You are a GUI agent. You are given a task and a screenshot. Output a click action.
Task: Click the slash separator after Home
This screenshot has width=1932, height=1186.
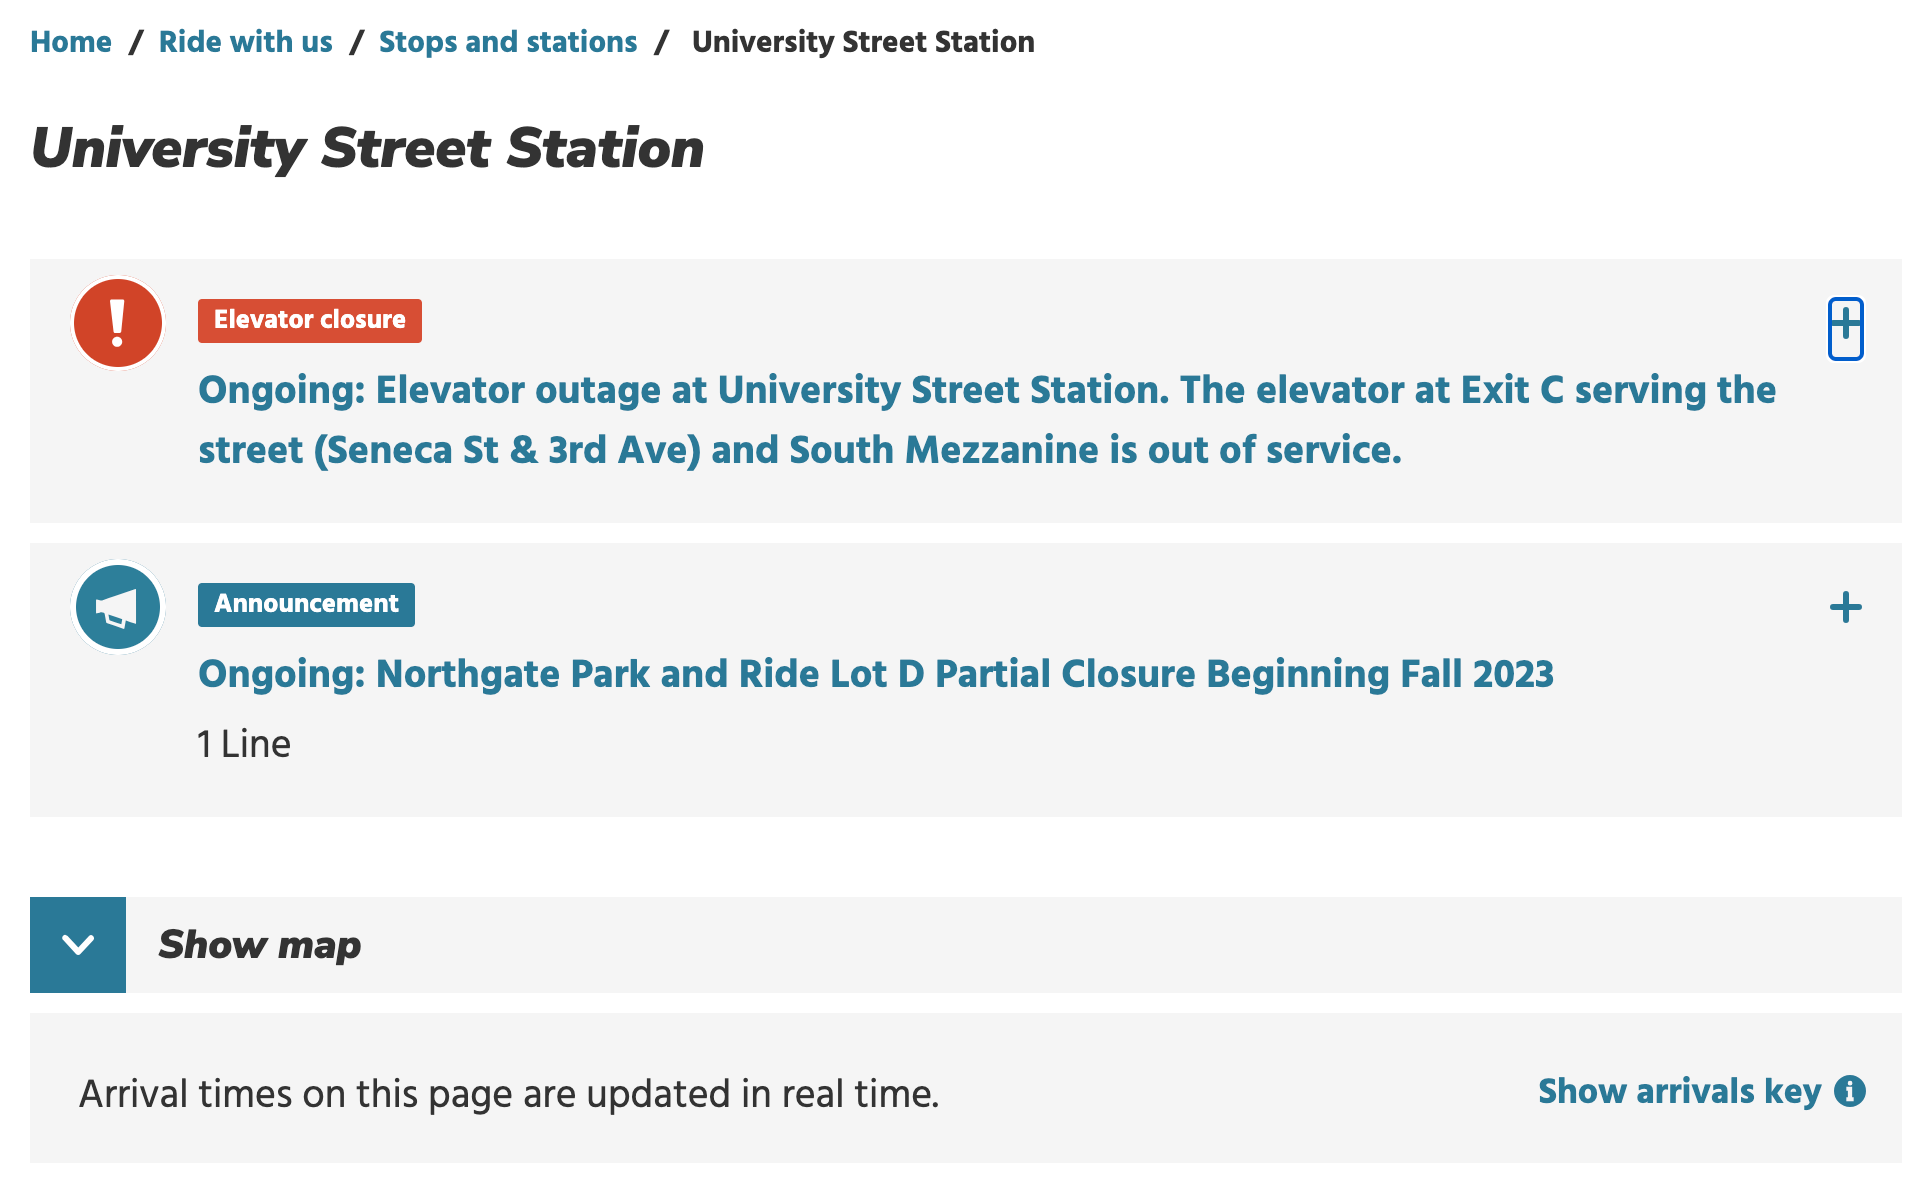coord(136,42)
